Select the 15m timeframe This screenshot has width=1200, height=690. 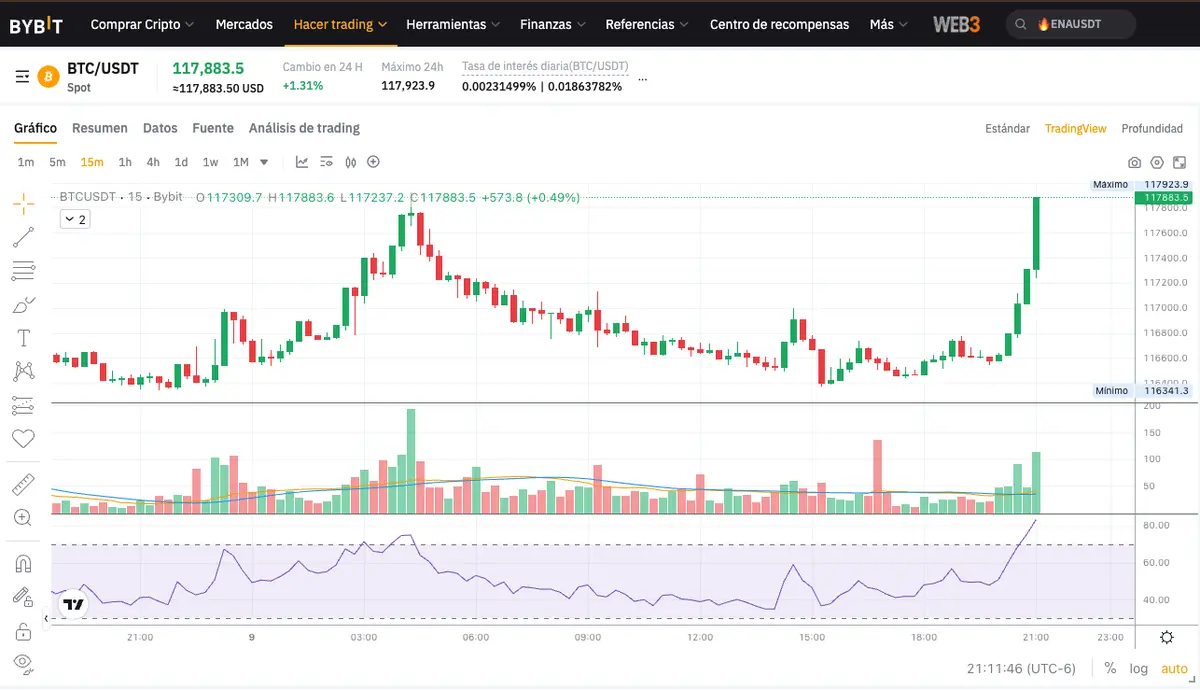pos(92,162)
